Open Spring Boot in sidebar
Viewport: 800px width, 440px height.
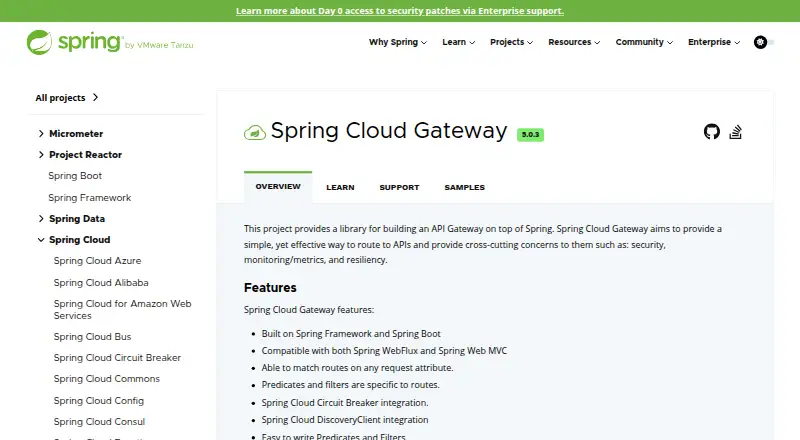point(75,176)
